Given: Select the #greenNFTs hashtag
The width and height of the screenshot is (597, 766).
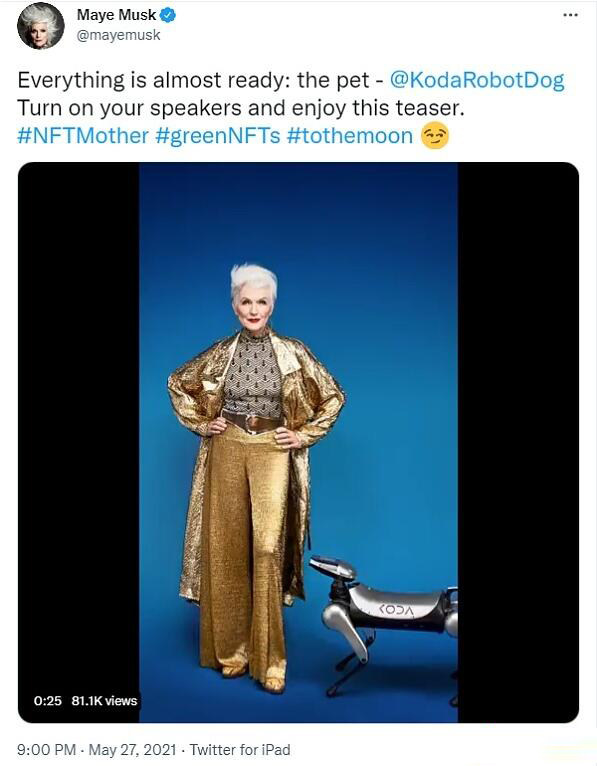Looking at the screenshot, I should pos(218,136).
